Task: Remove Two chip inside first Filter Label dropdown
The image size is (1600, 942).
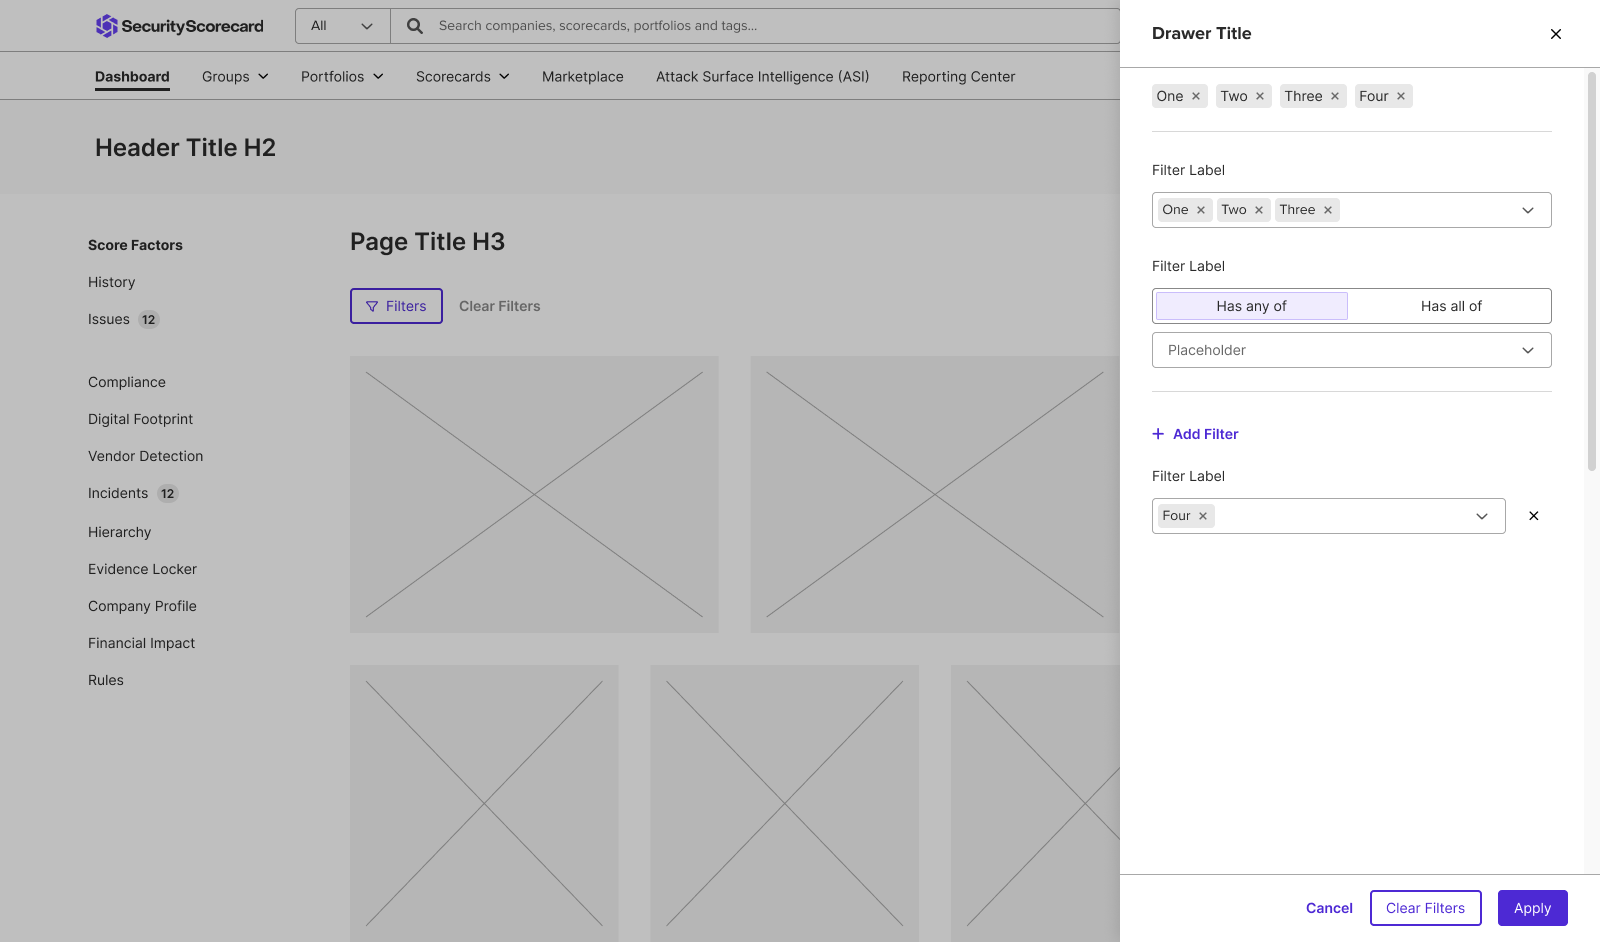Action: 1259,210
